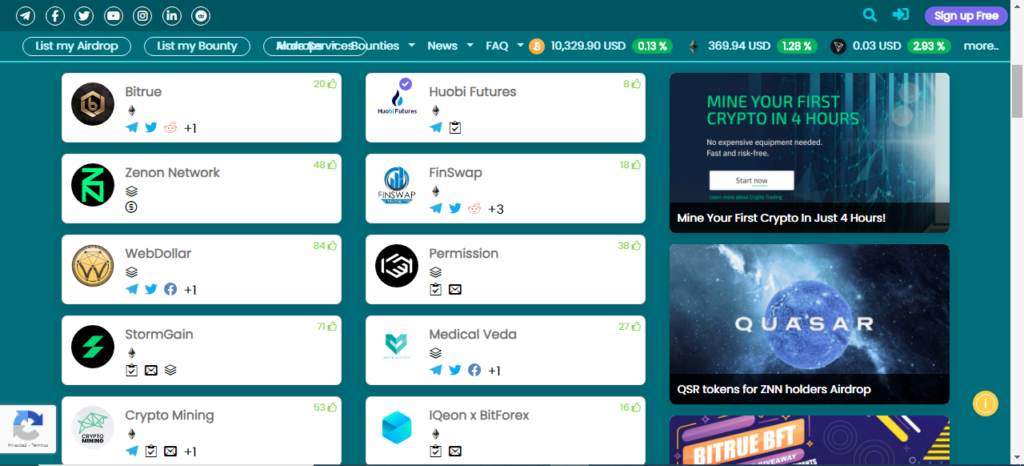The width and height of the screenshot is (1024, 466).
Task: Like the Permission thumbs-up icon
Action: click(636, 245)
